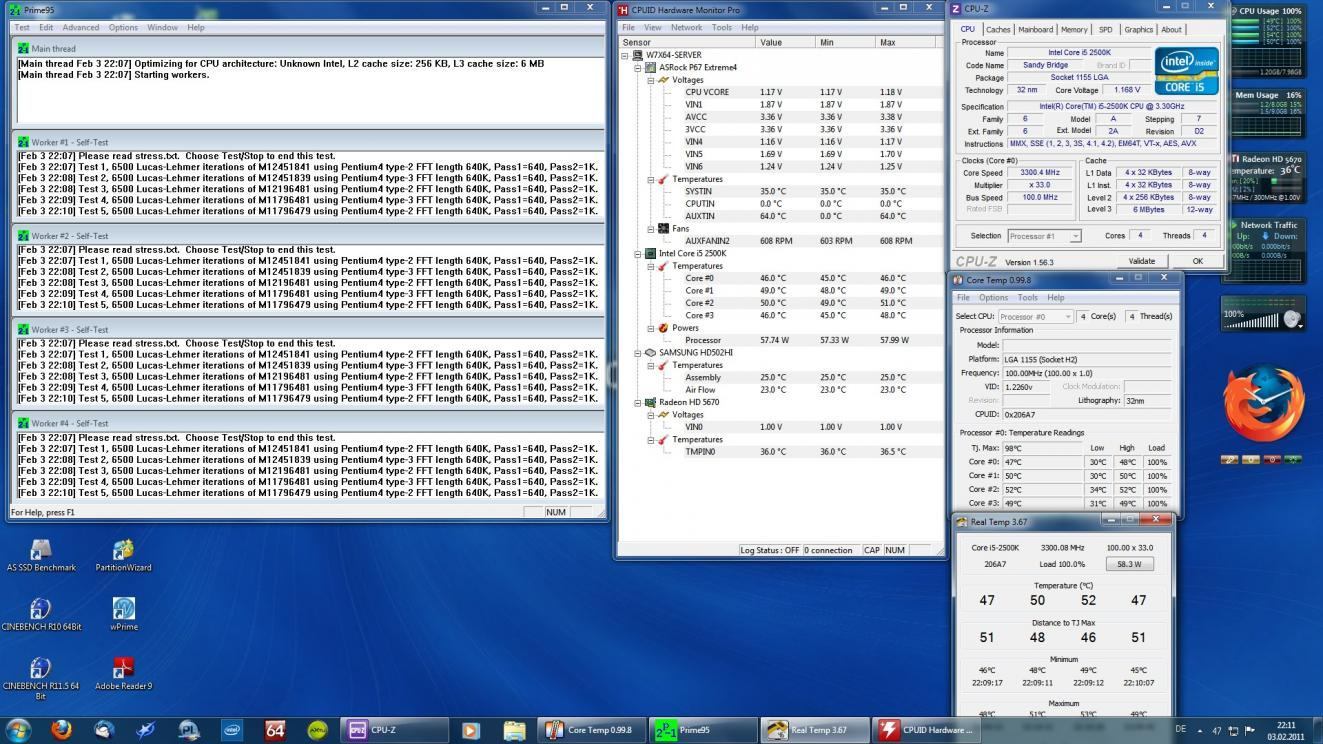The image size is (1323, 744).
Task: Collapse the ASRock Voltages group
Action: [x=650, y=80]
